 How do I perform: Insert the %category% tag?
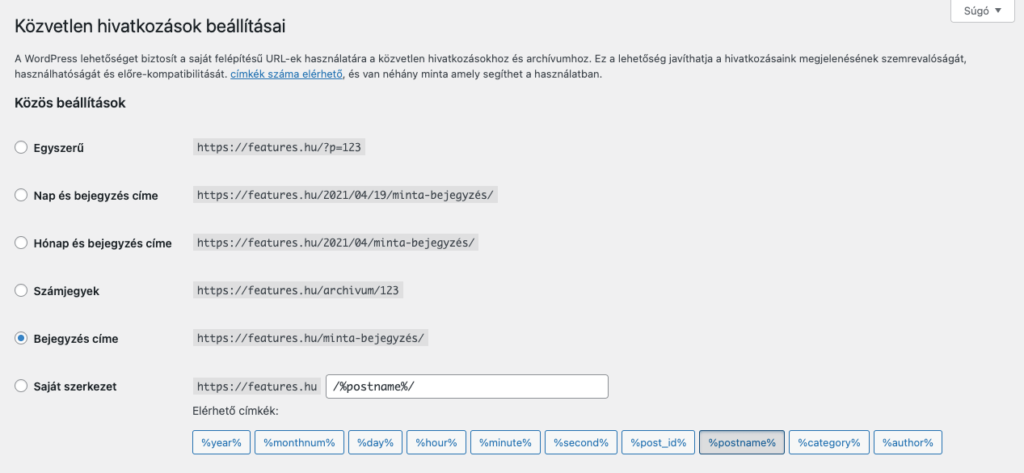[828, 442]
